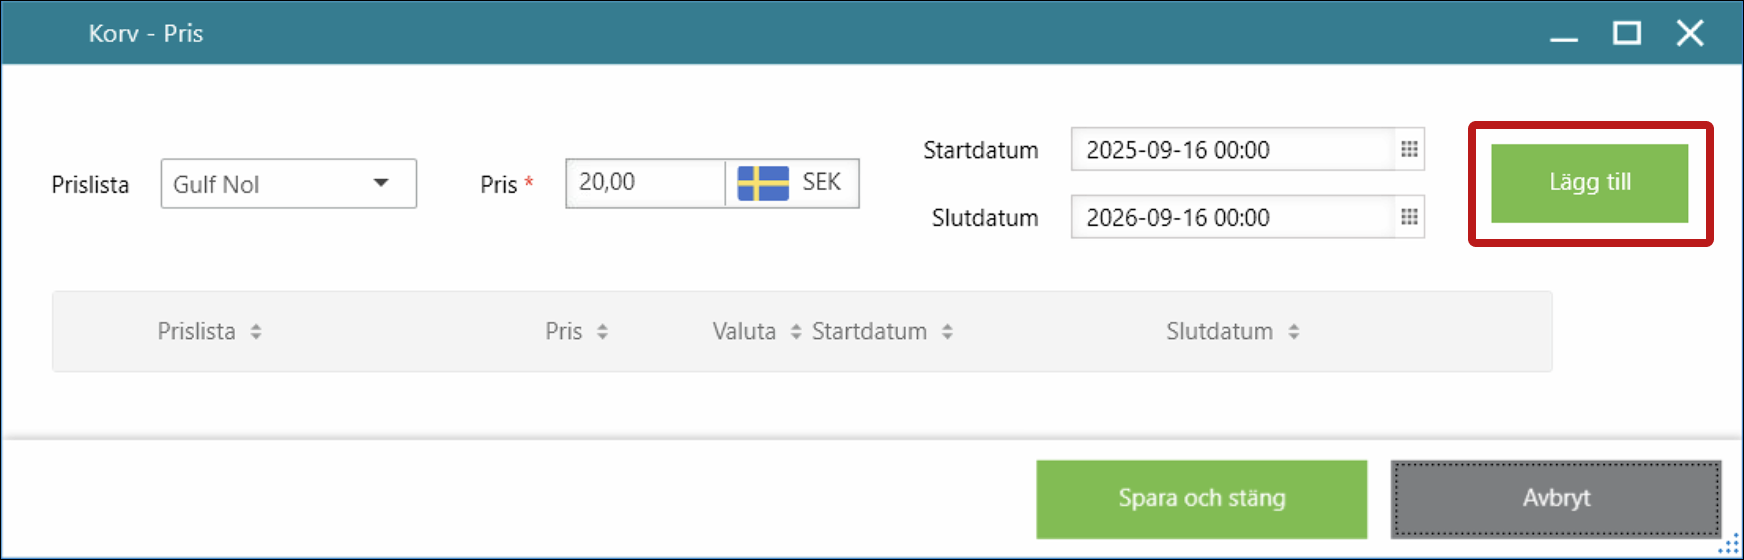The image size is (1744, 560).
Task: Sort by Startdatum column arrows
Action: [947, 332]
